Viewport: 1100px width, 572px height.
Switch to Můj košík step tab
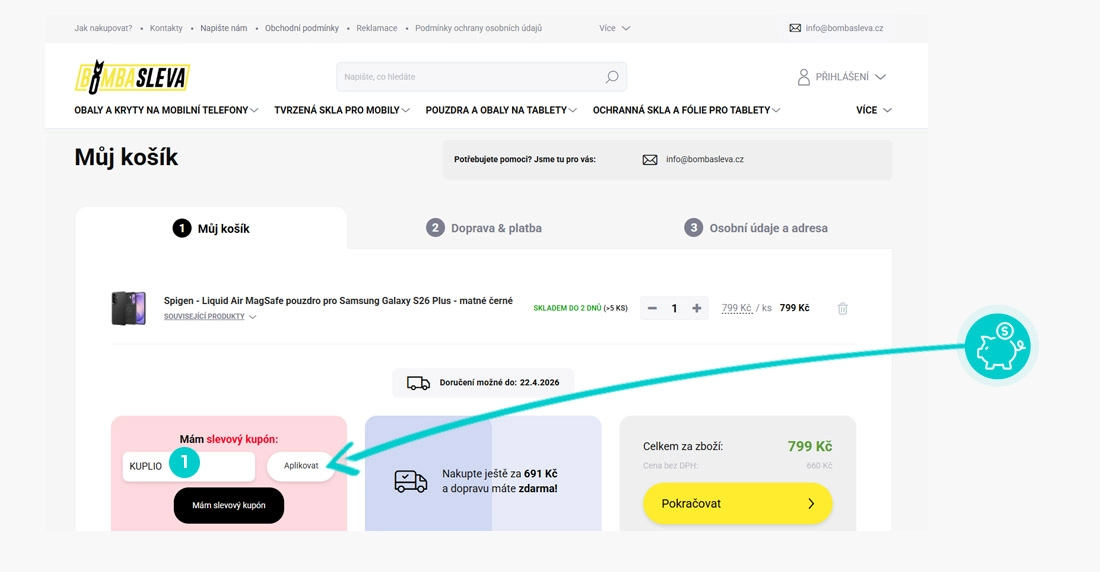coord(211,228)
